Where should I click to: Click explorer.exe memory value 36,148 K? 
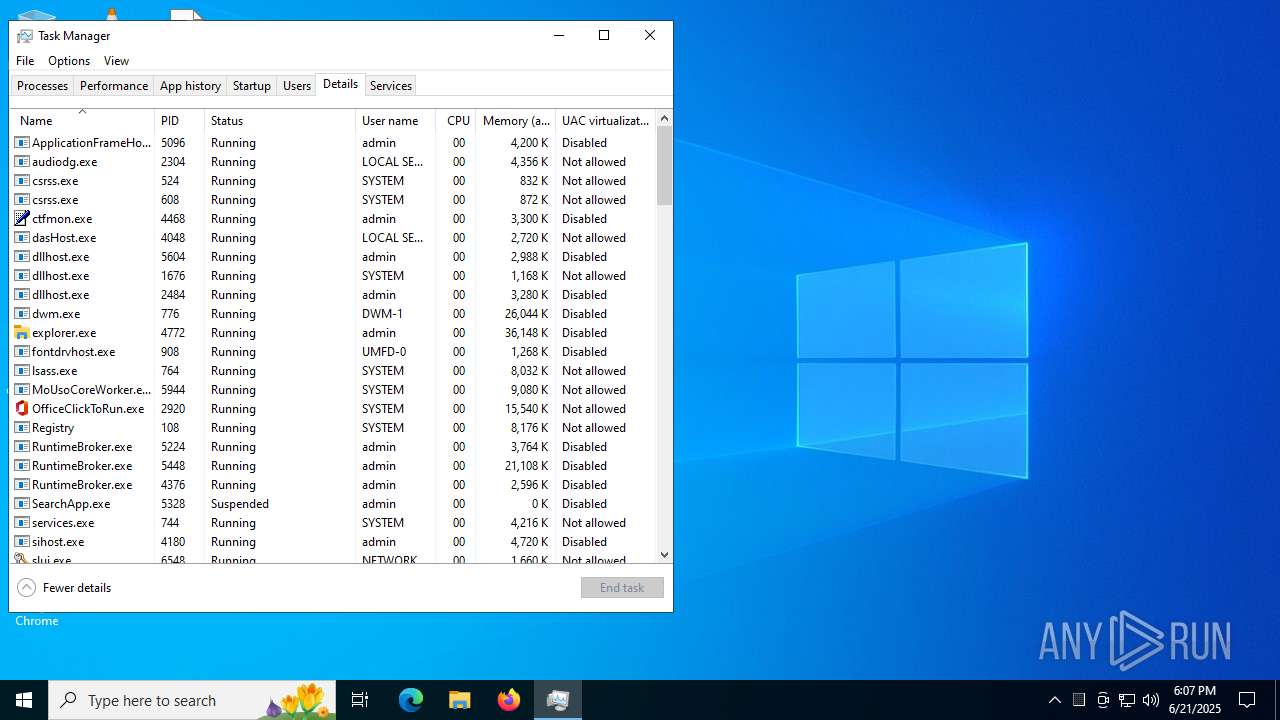pos(526,332)
